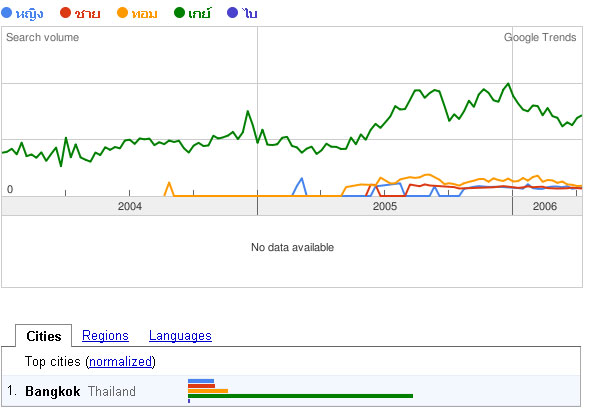Viewport: 590px width, 414px height.
Task: Click the Google Trends chart label
Action: pyautogui.click(x=540, y=37)
